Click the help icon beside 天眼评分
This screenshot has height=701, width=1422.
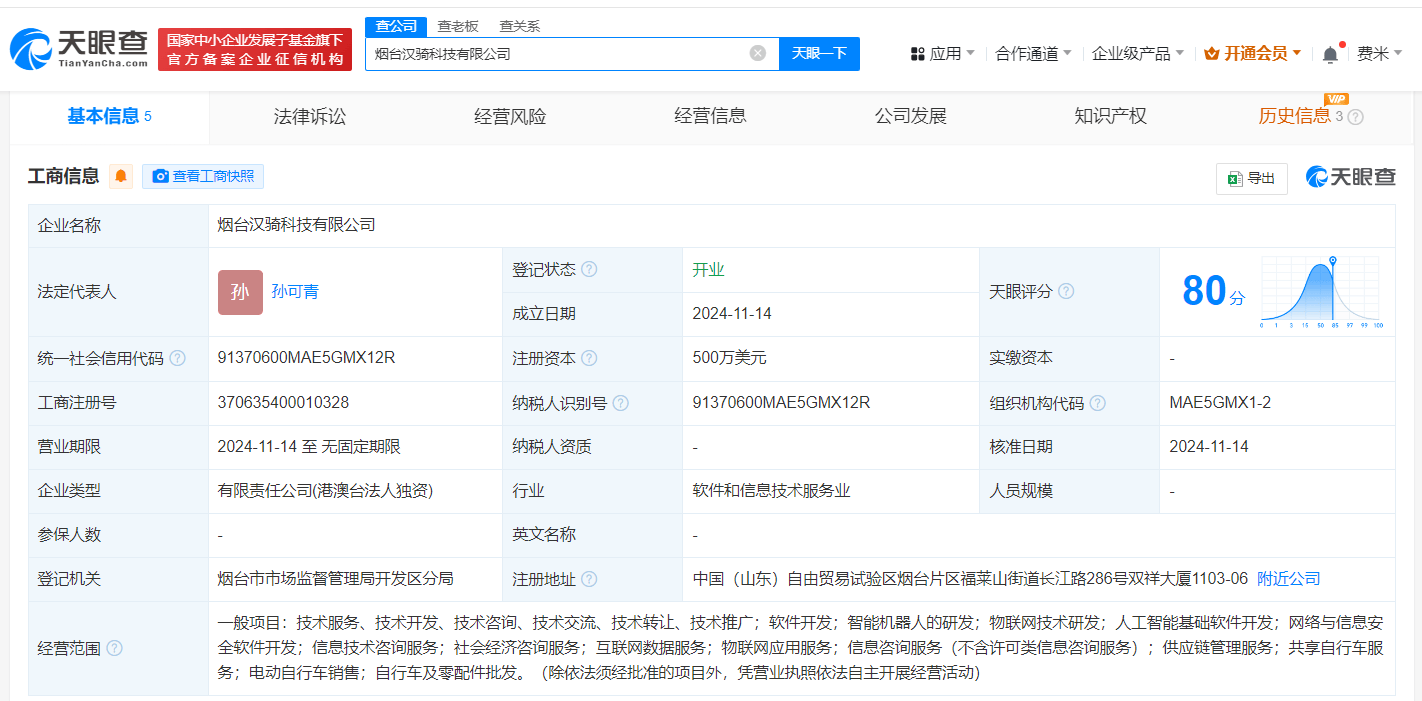tap(1066, 291)
